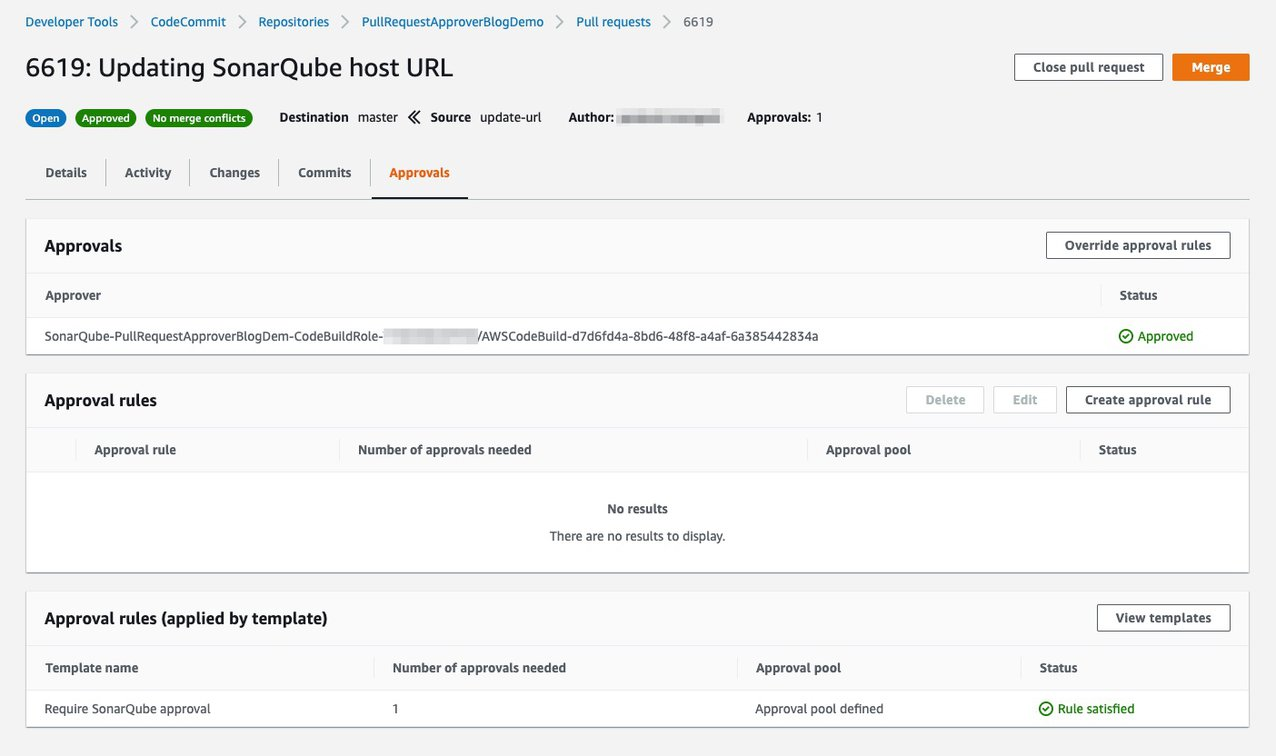
Task: Select the Require SonarQube approval template row
Action: tap(637, 709)
